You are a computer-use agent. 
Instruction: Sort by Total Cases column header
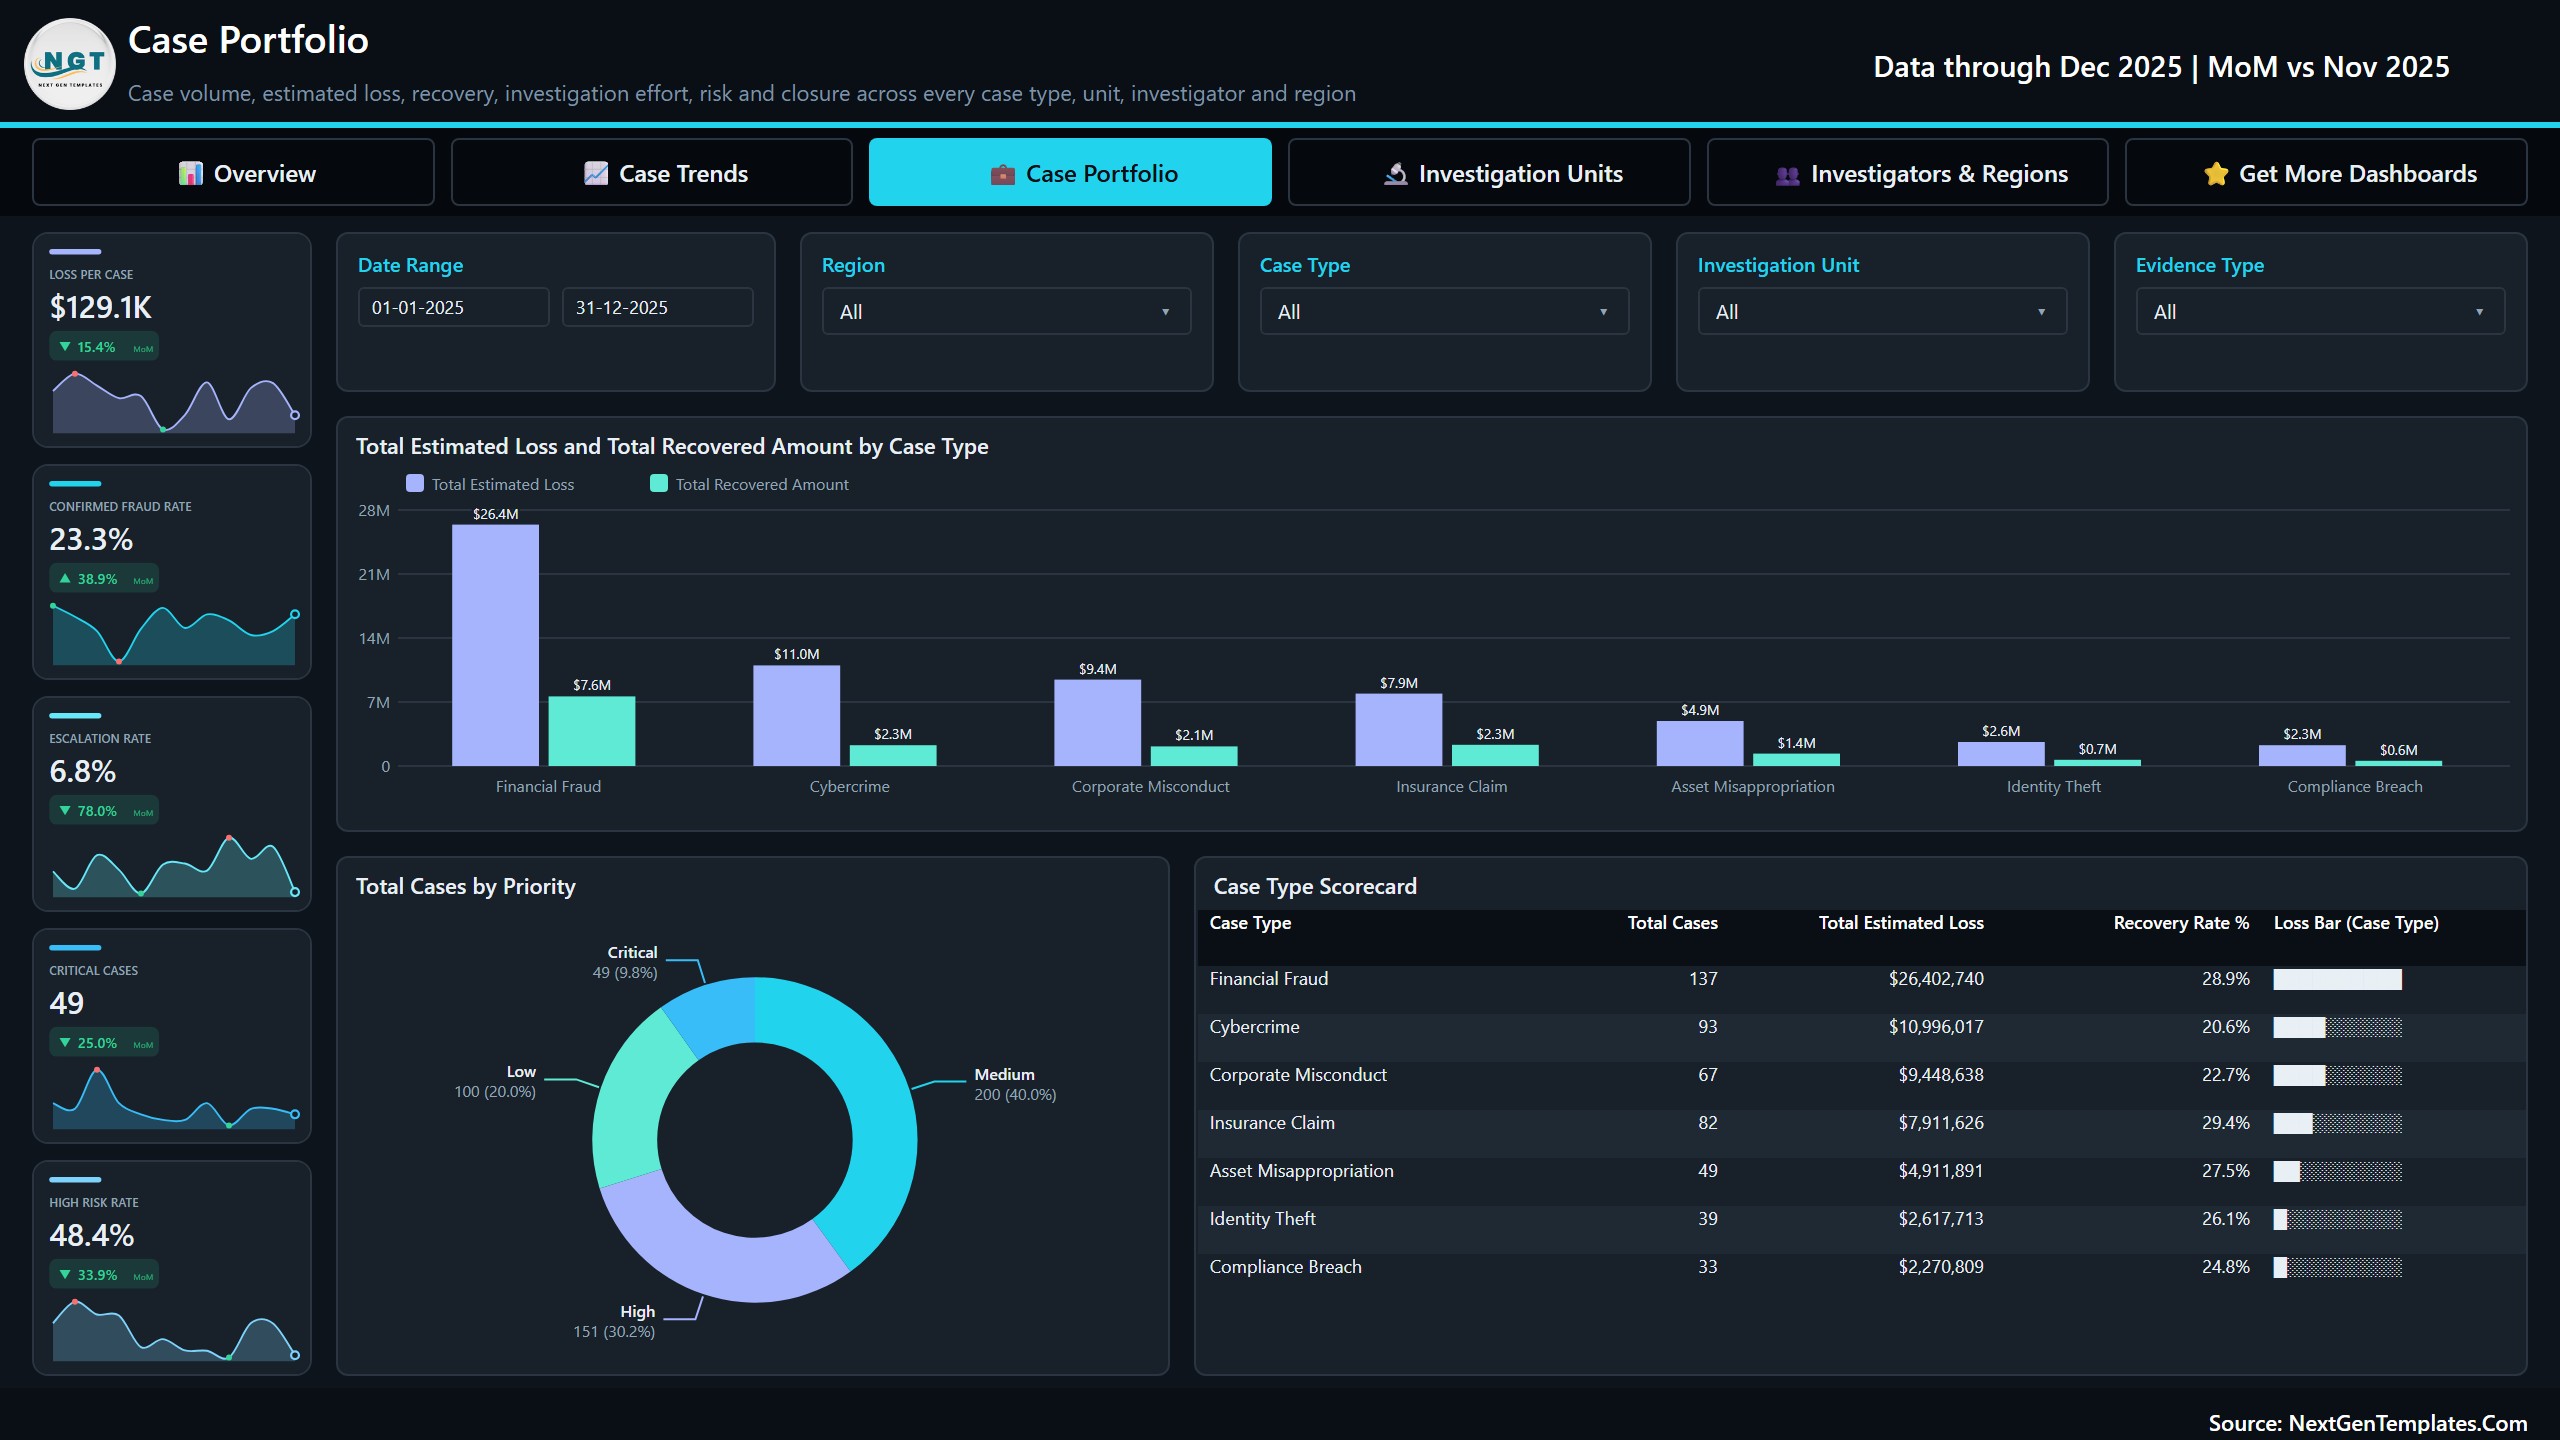coord(1672,923)
